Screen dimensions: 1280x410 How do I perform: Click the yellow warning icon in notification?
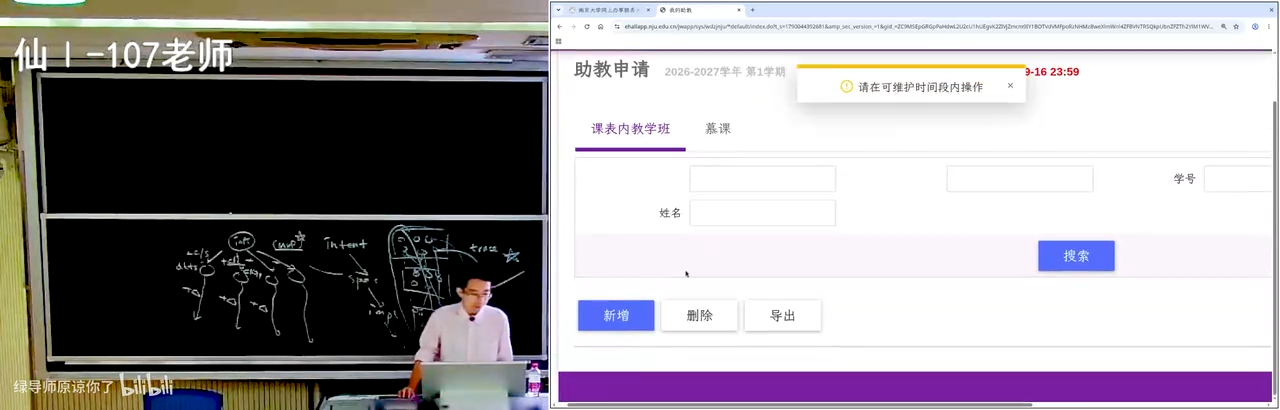(846, 87)
